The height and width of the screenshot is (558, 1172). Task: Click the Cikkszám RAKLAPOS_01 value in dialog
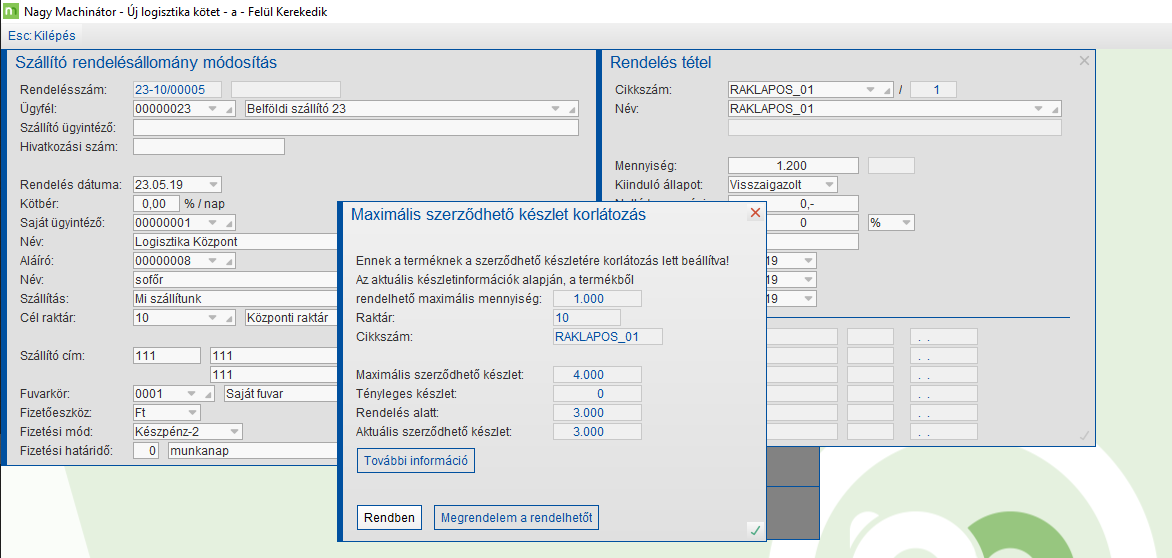(x=608, y=336)
